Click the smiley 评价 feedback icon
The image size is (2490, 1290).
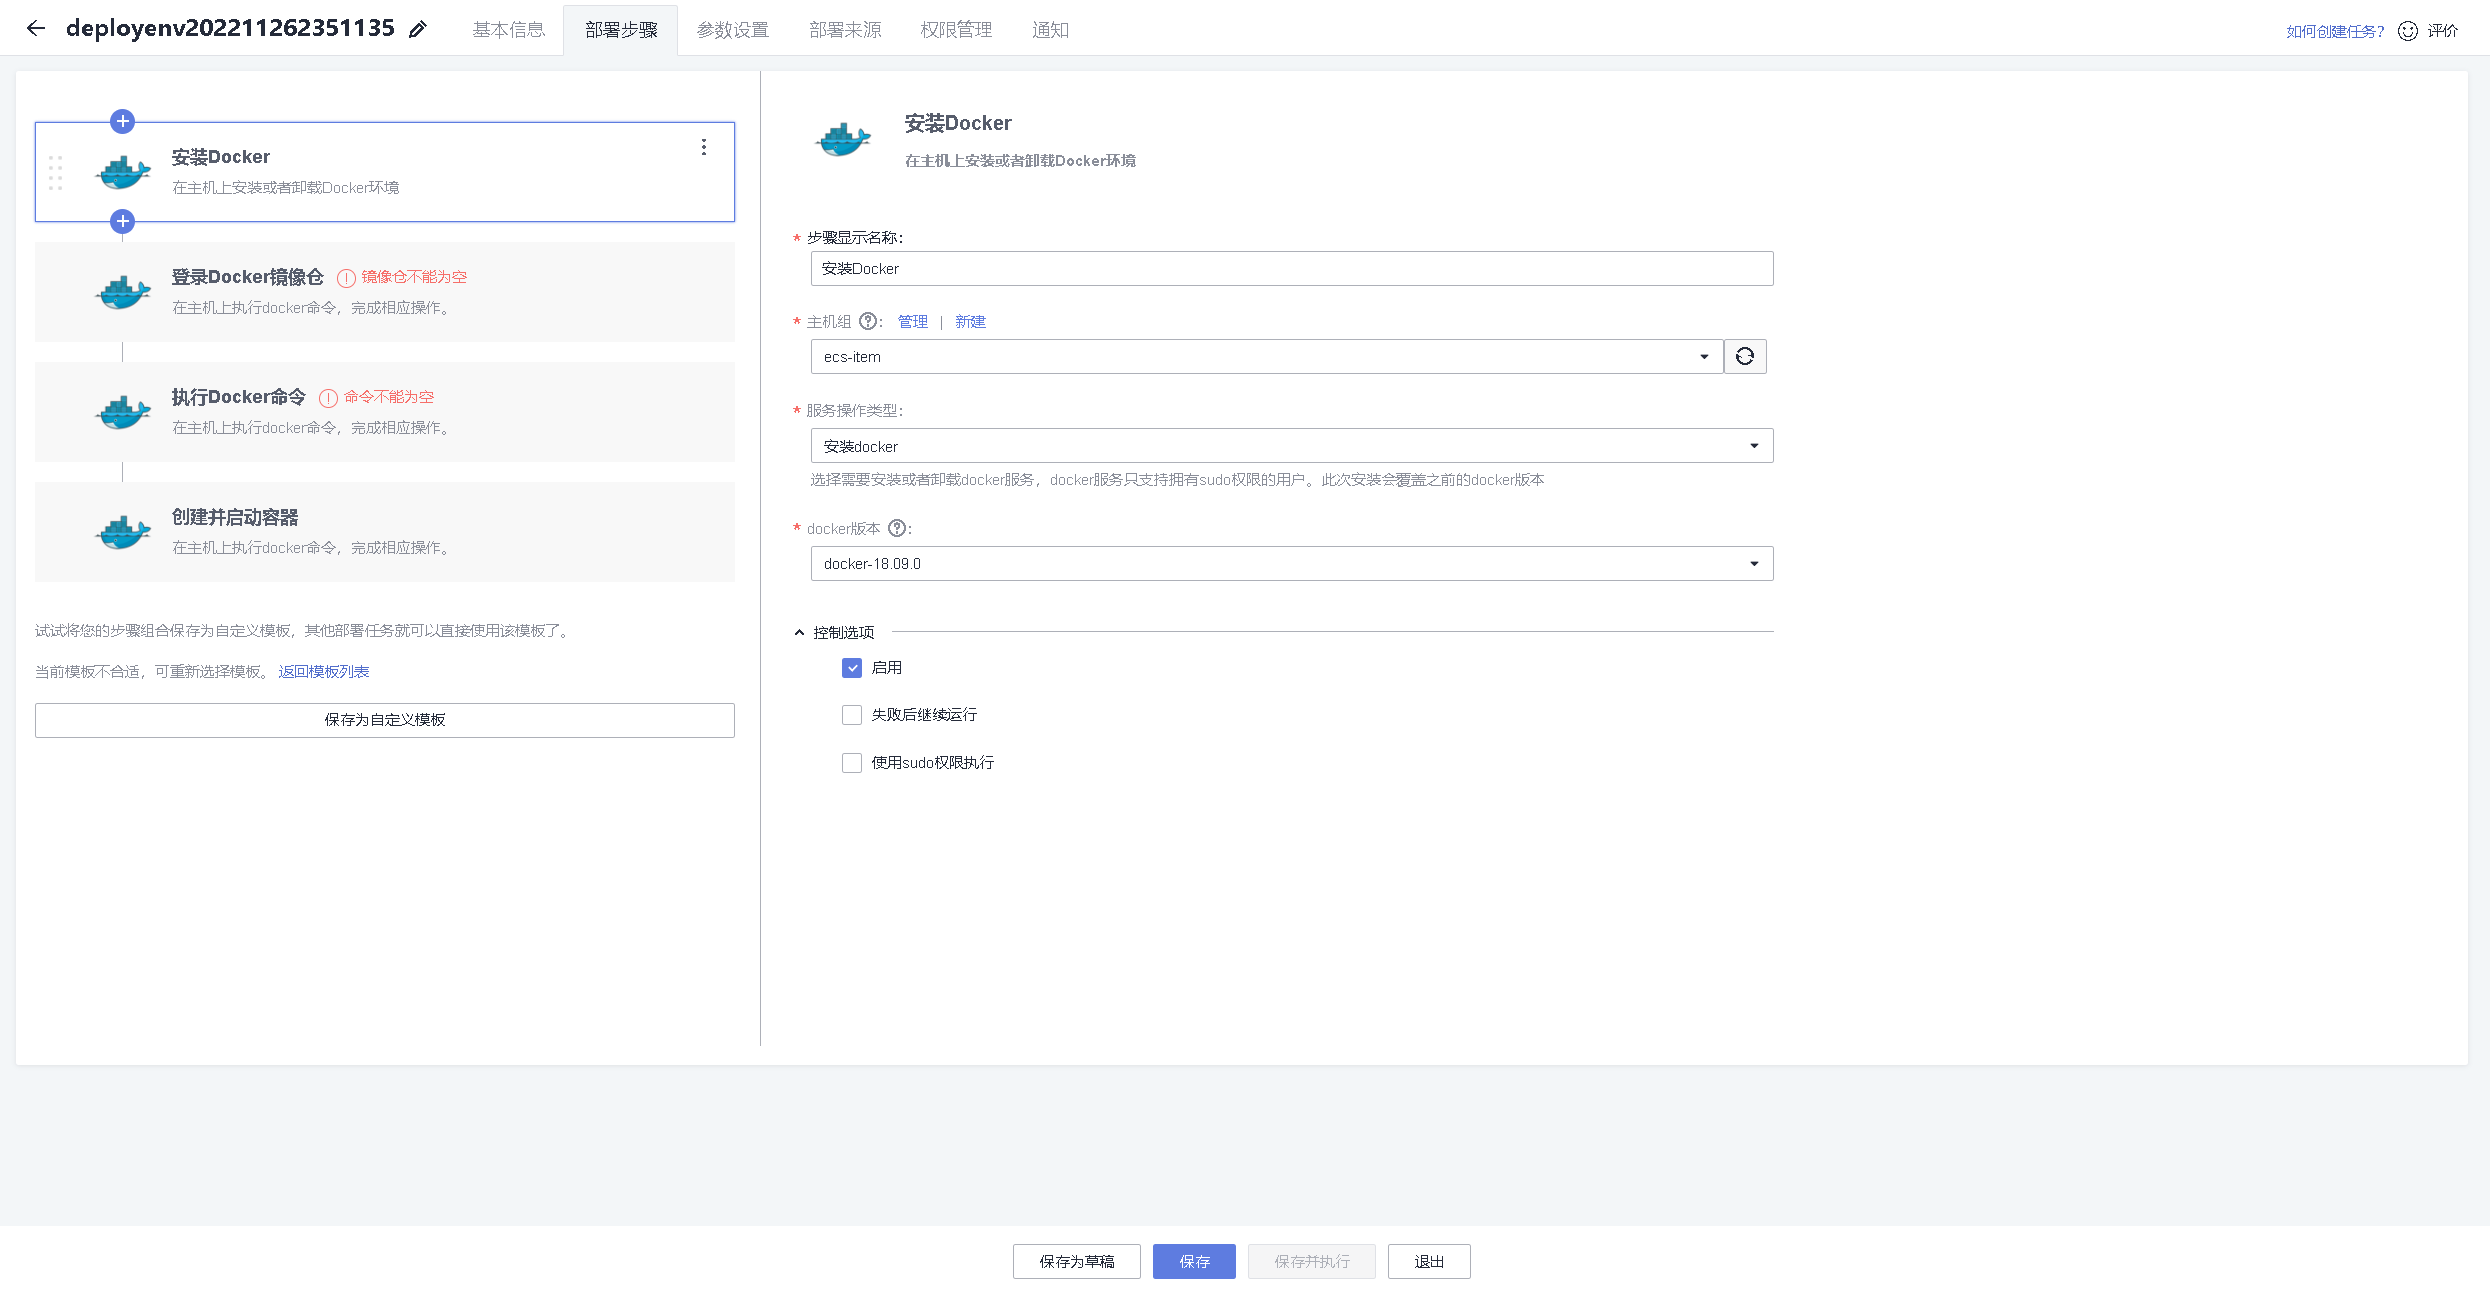coord(2408,31)
